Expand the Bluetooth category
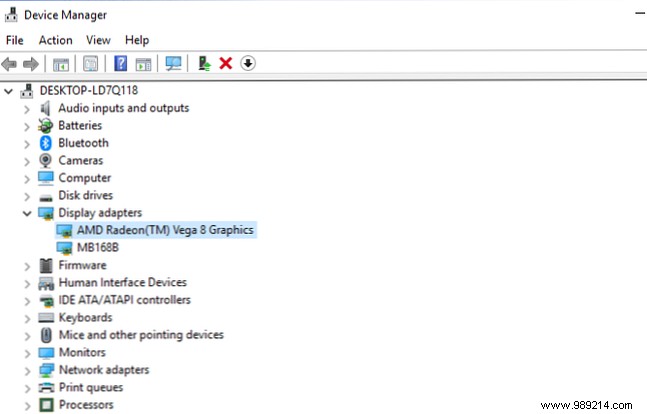This screenshot has width=647, height=414. 27,144
